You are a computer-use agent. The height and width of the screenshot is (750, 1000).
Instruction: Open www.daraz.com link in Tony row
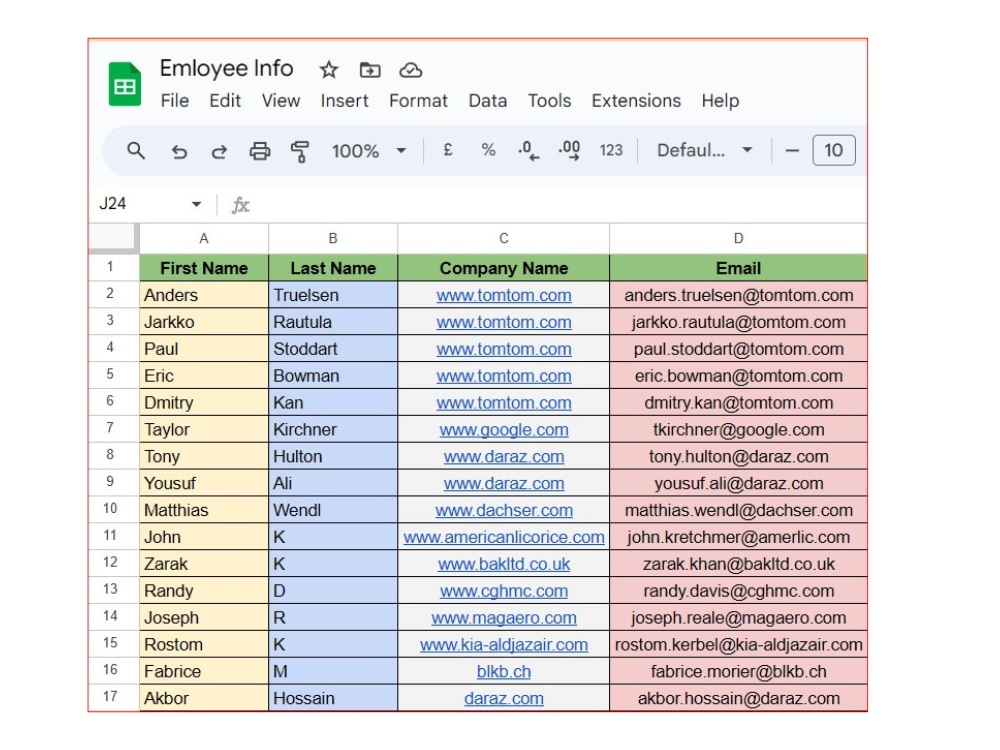point(504,457)
